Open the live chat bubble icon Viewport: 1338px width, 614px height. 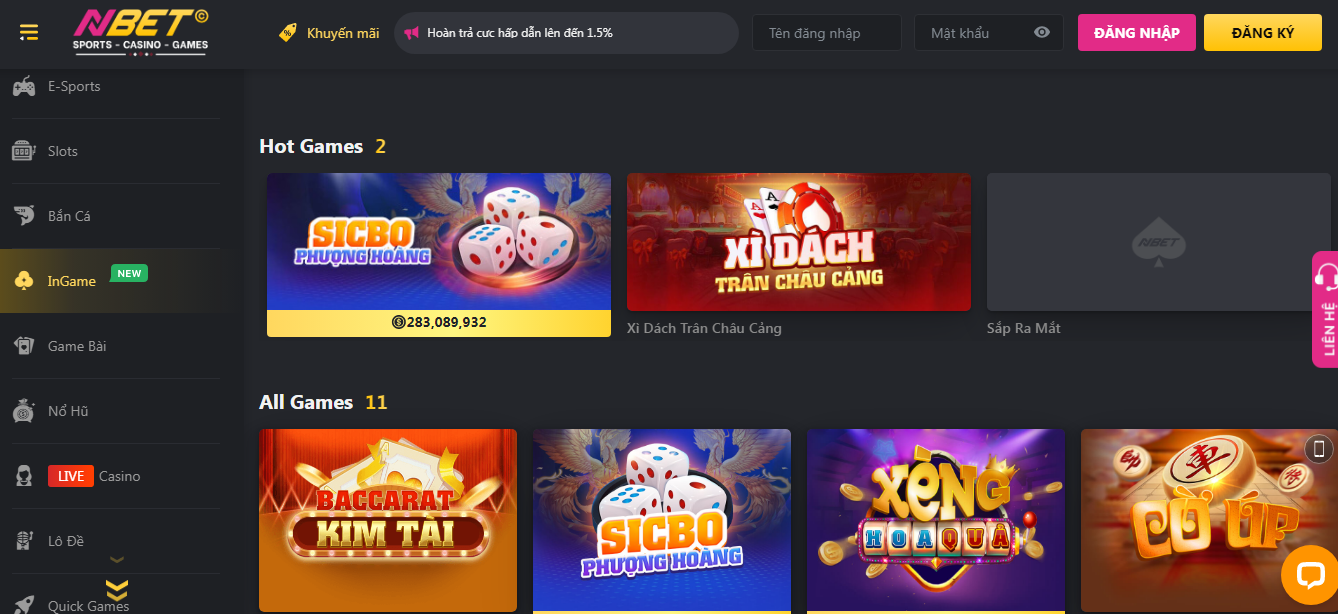(1308, 574)
